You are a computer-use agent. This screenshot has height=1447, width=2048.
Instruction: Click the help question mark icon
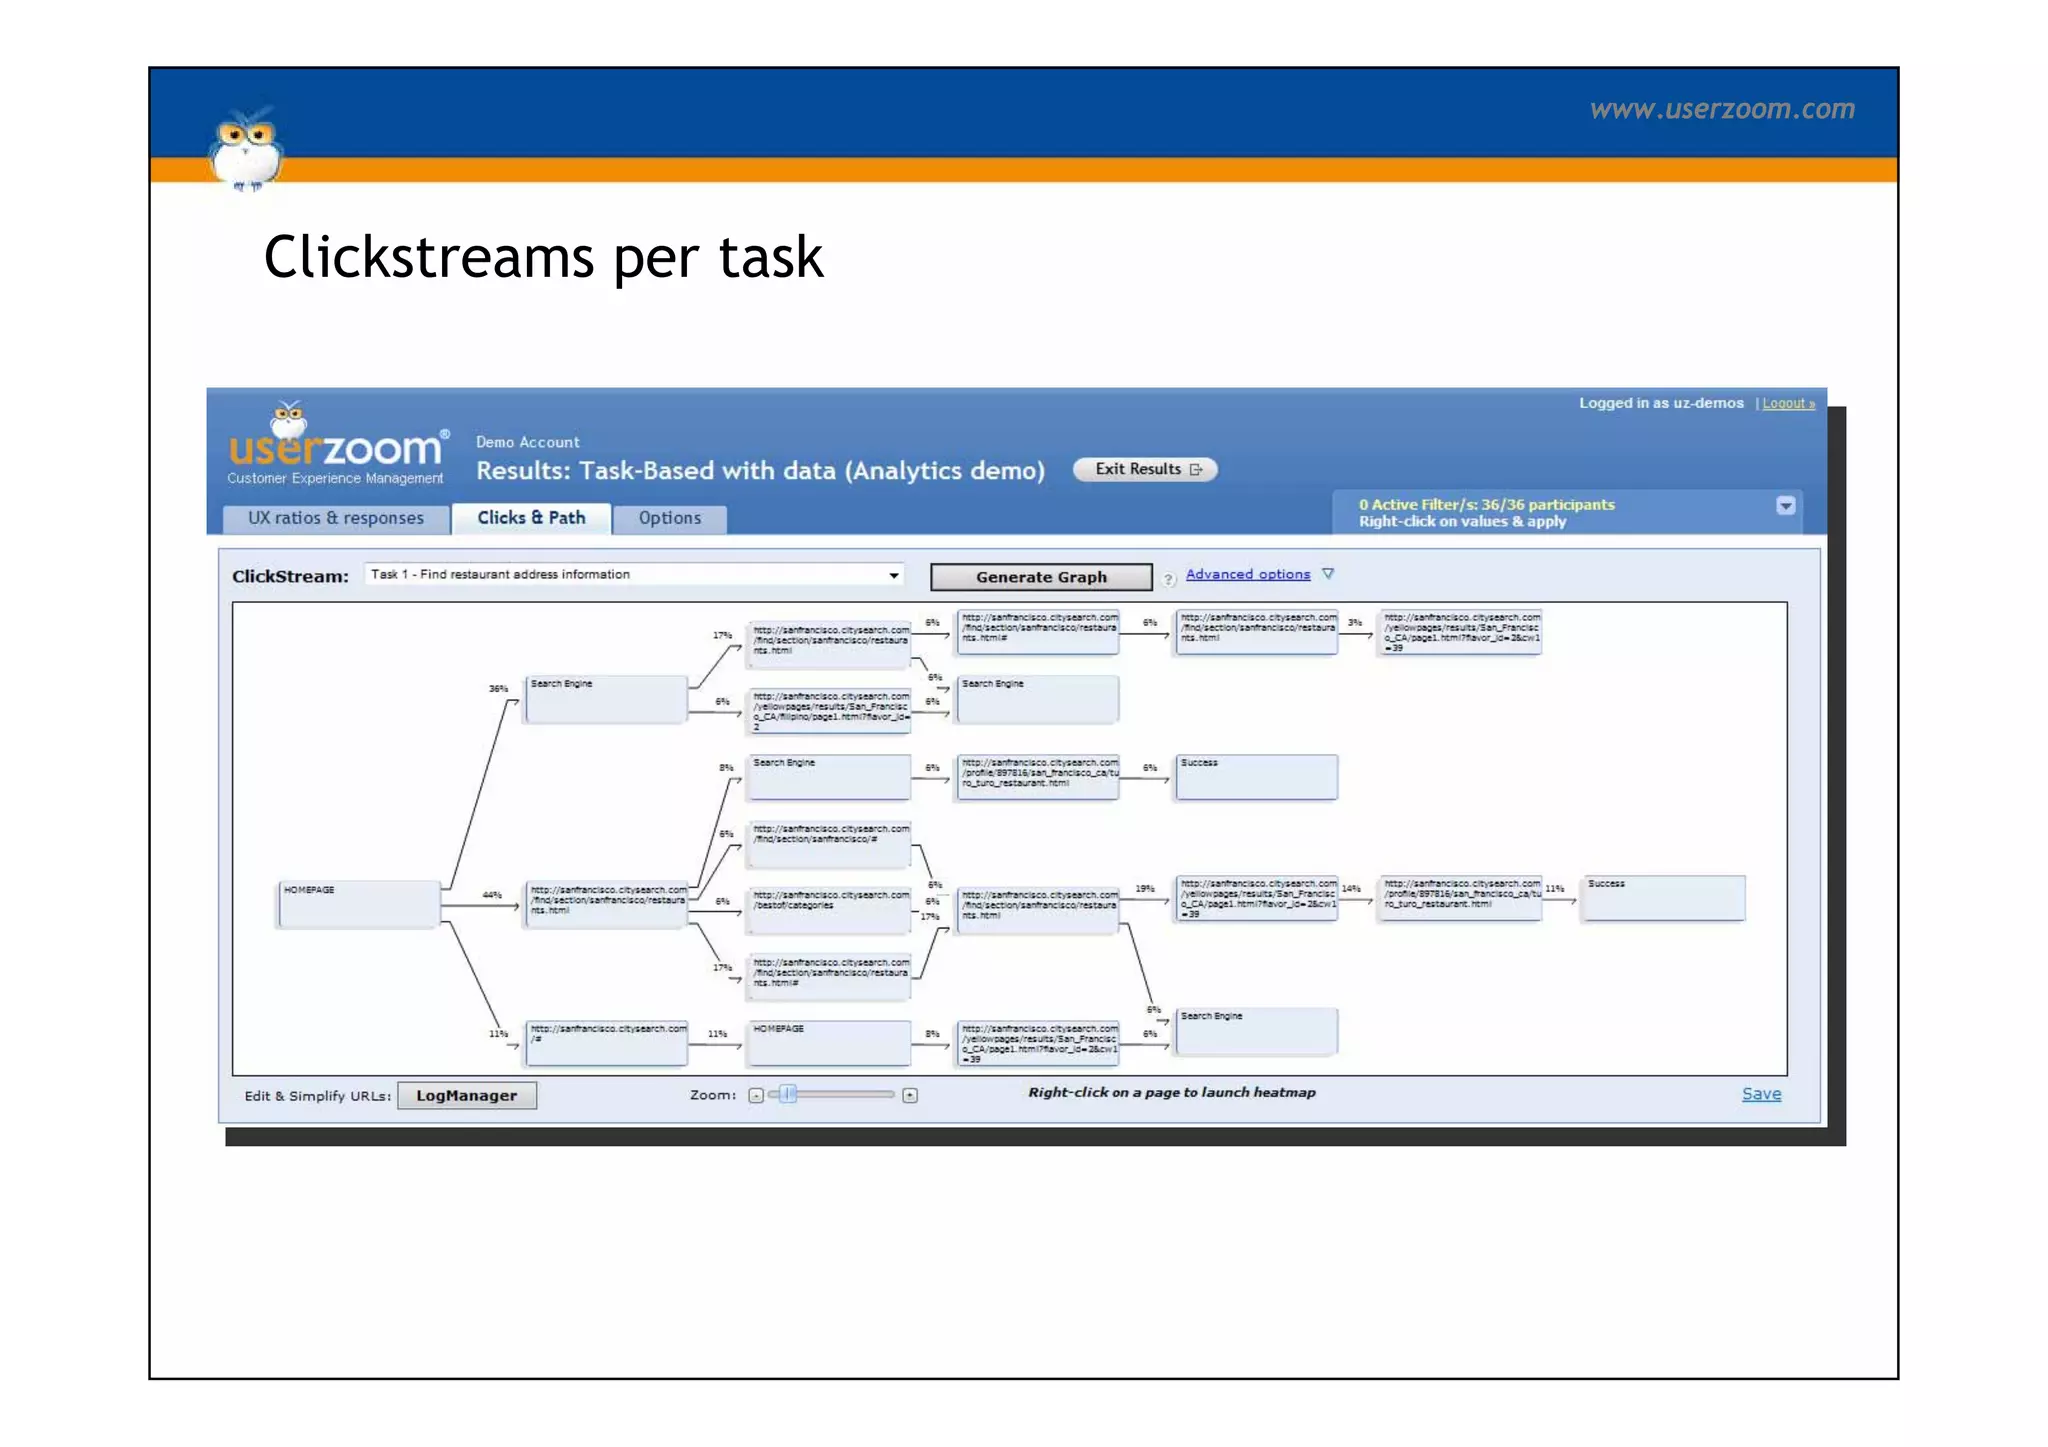coord(1168,579)
